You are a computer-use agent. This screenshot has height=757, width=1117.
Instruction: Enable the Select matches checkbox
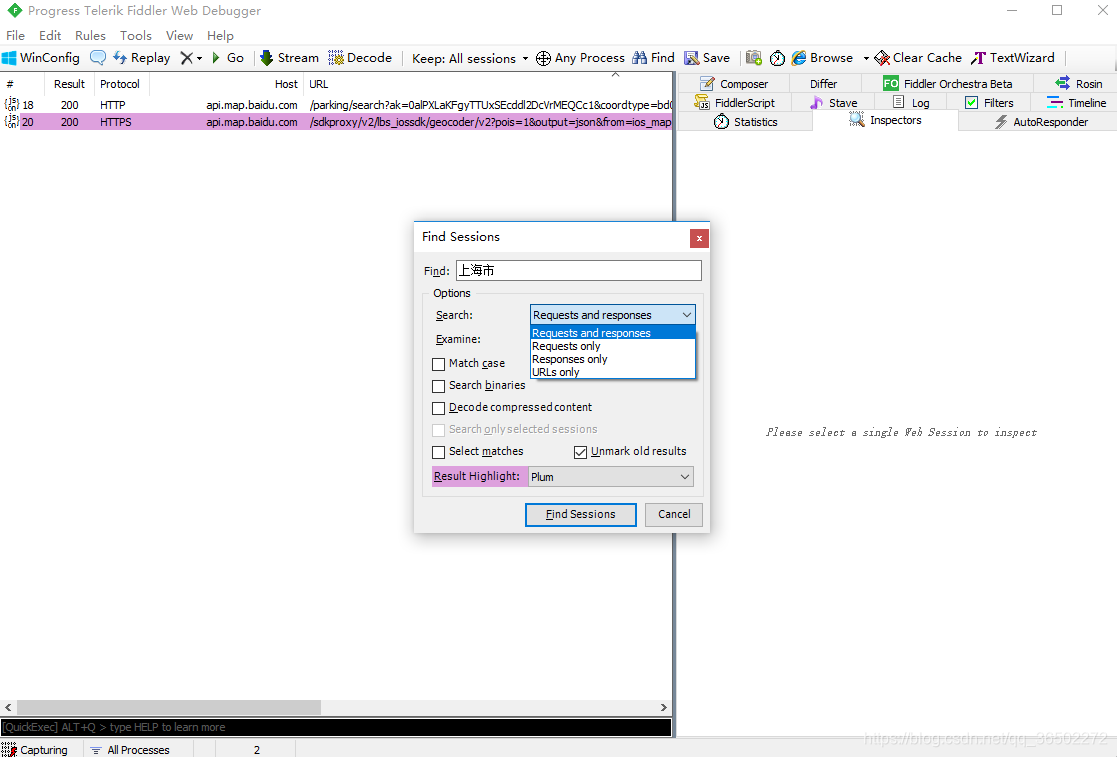[439, 452]
